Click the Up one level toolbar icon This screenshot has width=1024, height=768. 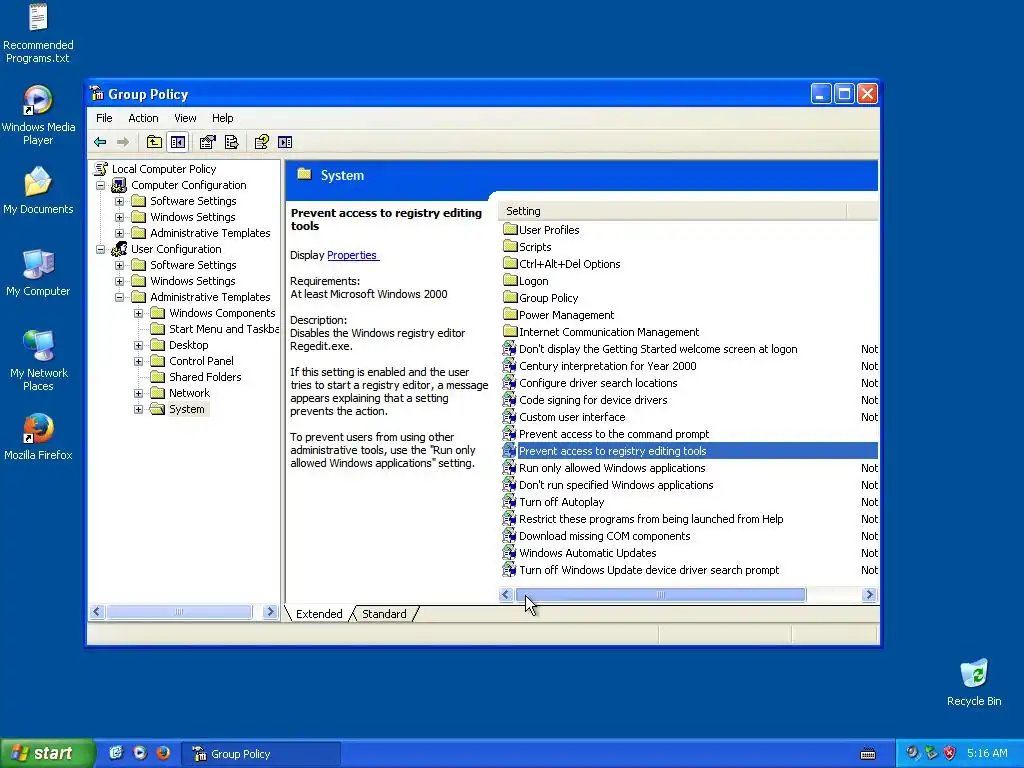(154, 142)
